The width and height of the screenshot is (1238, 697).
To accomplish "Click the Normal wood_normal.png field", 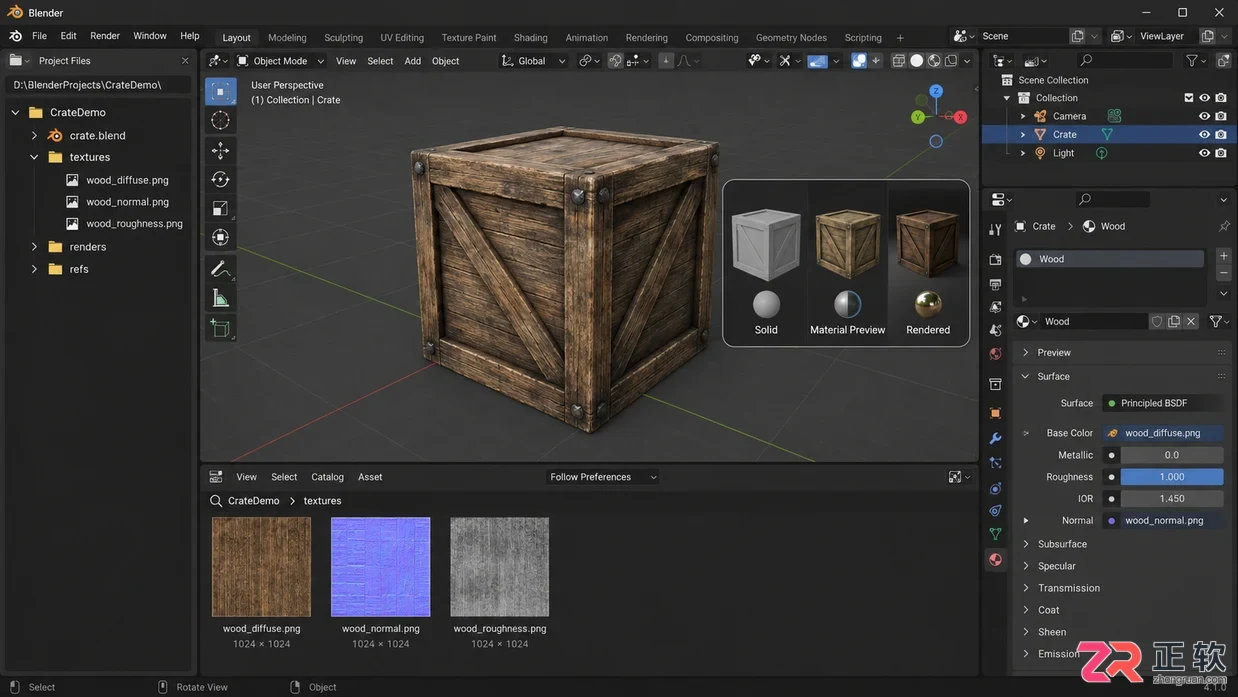I will tap(1163, 520).
